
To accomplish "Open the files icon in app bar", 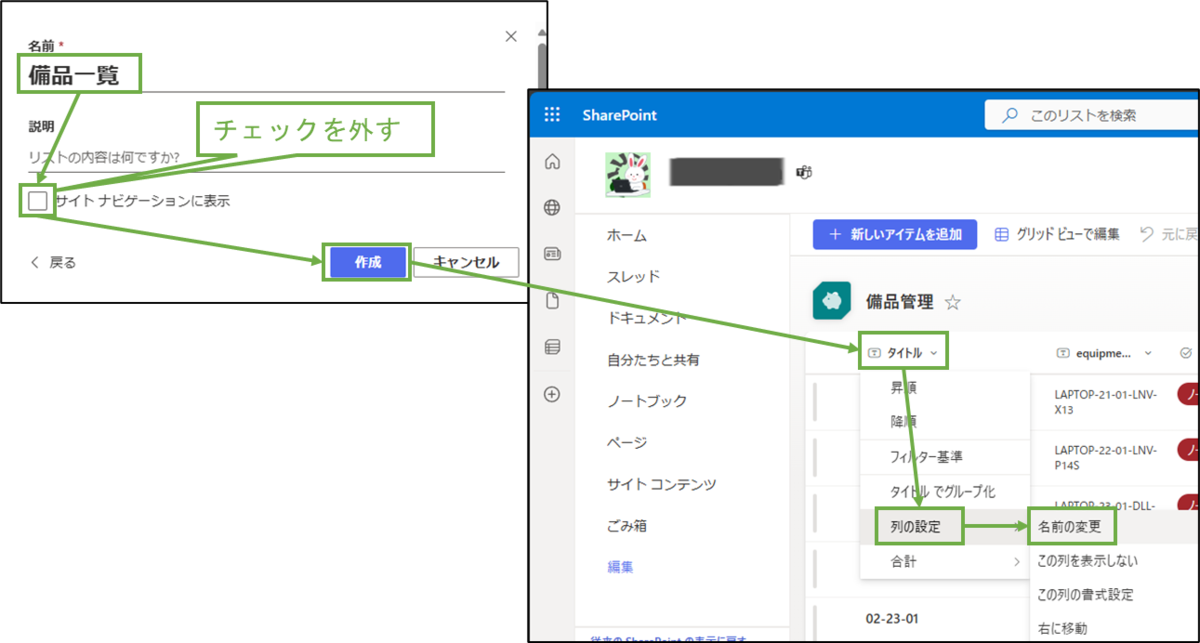I will (552, 301).
